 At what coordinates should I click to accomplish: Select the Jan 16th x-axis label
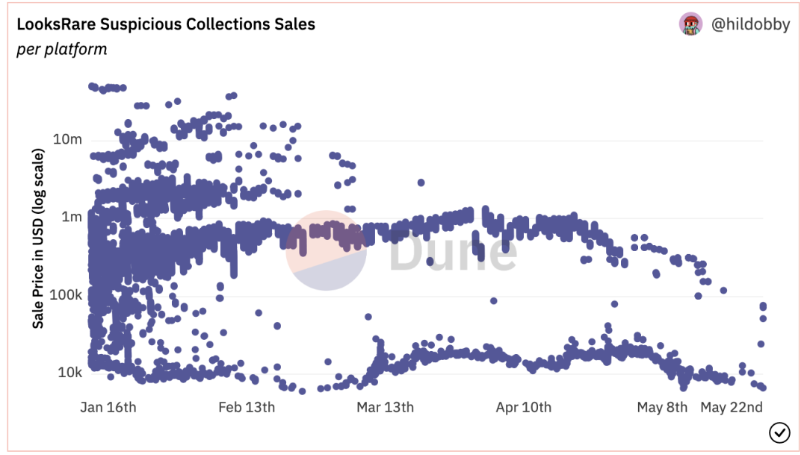pyautogui.click(x=107, y=407)
